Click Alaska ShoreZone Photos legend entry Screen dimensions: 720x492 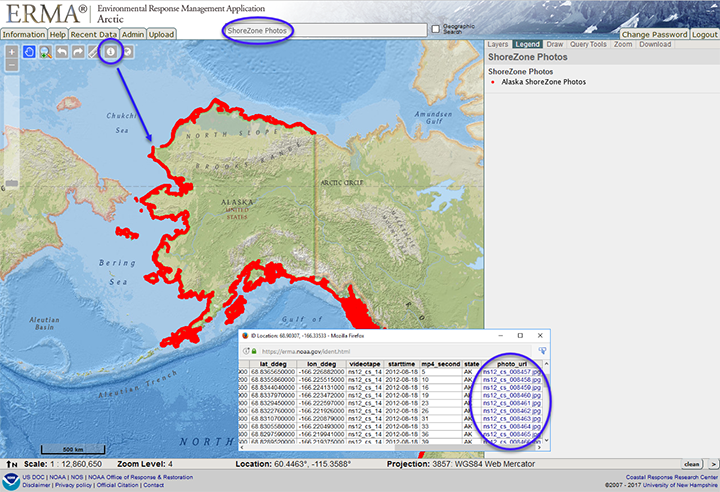pyautogui.click(x=543, y=82)
